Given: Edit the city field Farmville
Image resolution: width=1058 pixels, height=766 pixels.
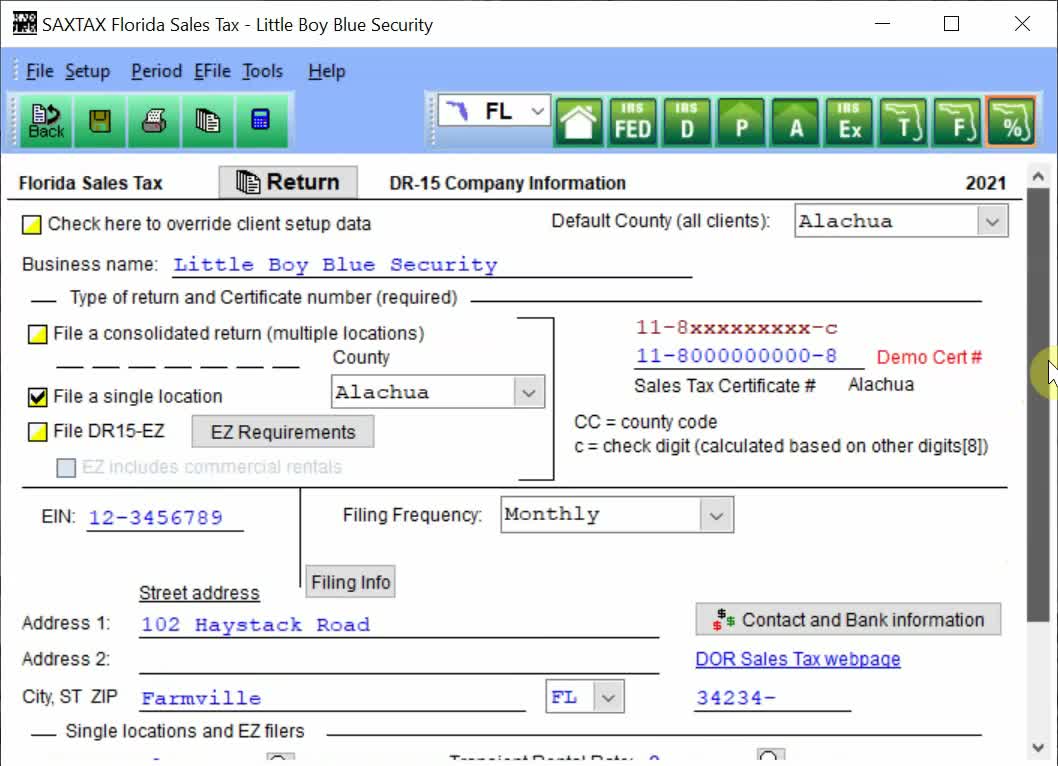Looking at the screenshot, I should (333, 698).
